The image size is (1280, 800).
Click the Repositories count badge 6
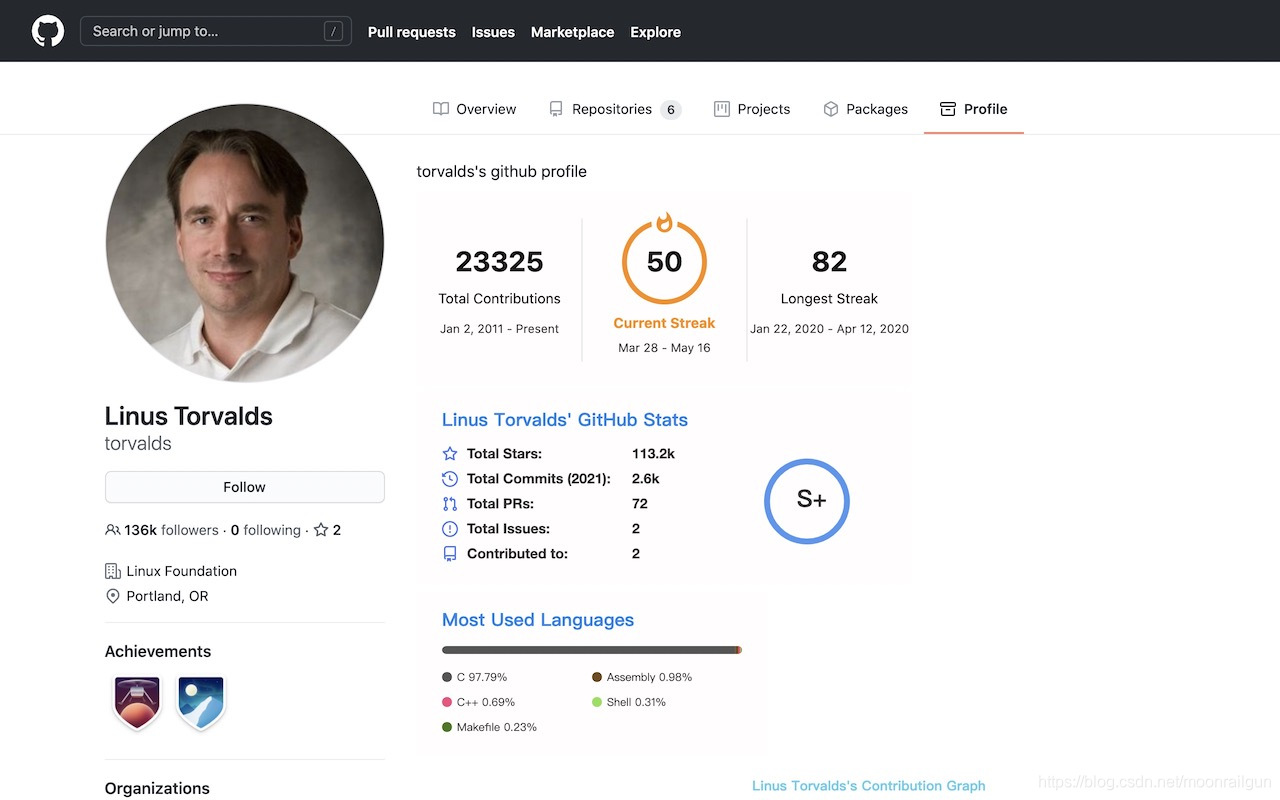[x=671, y=110]
